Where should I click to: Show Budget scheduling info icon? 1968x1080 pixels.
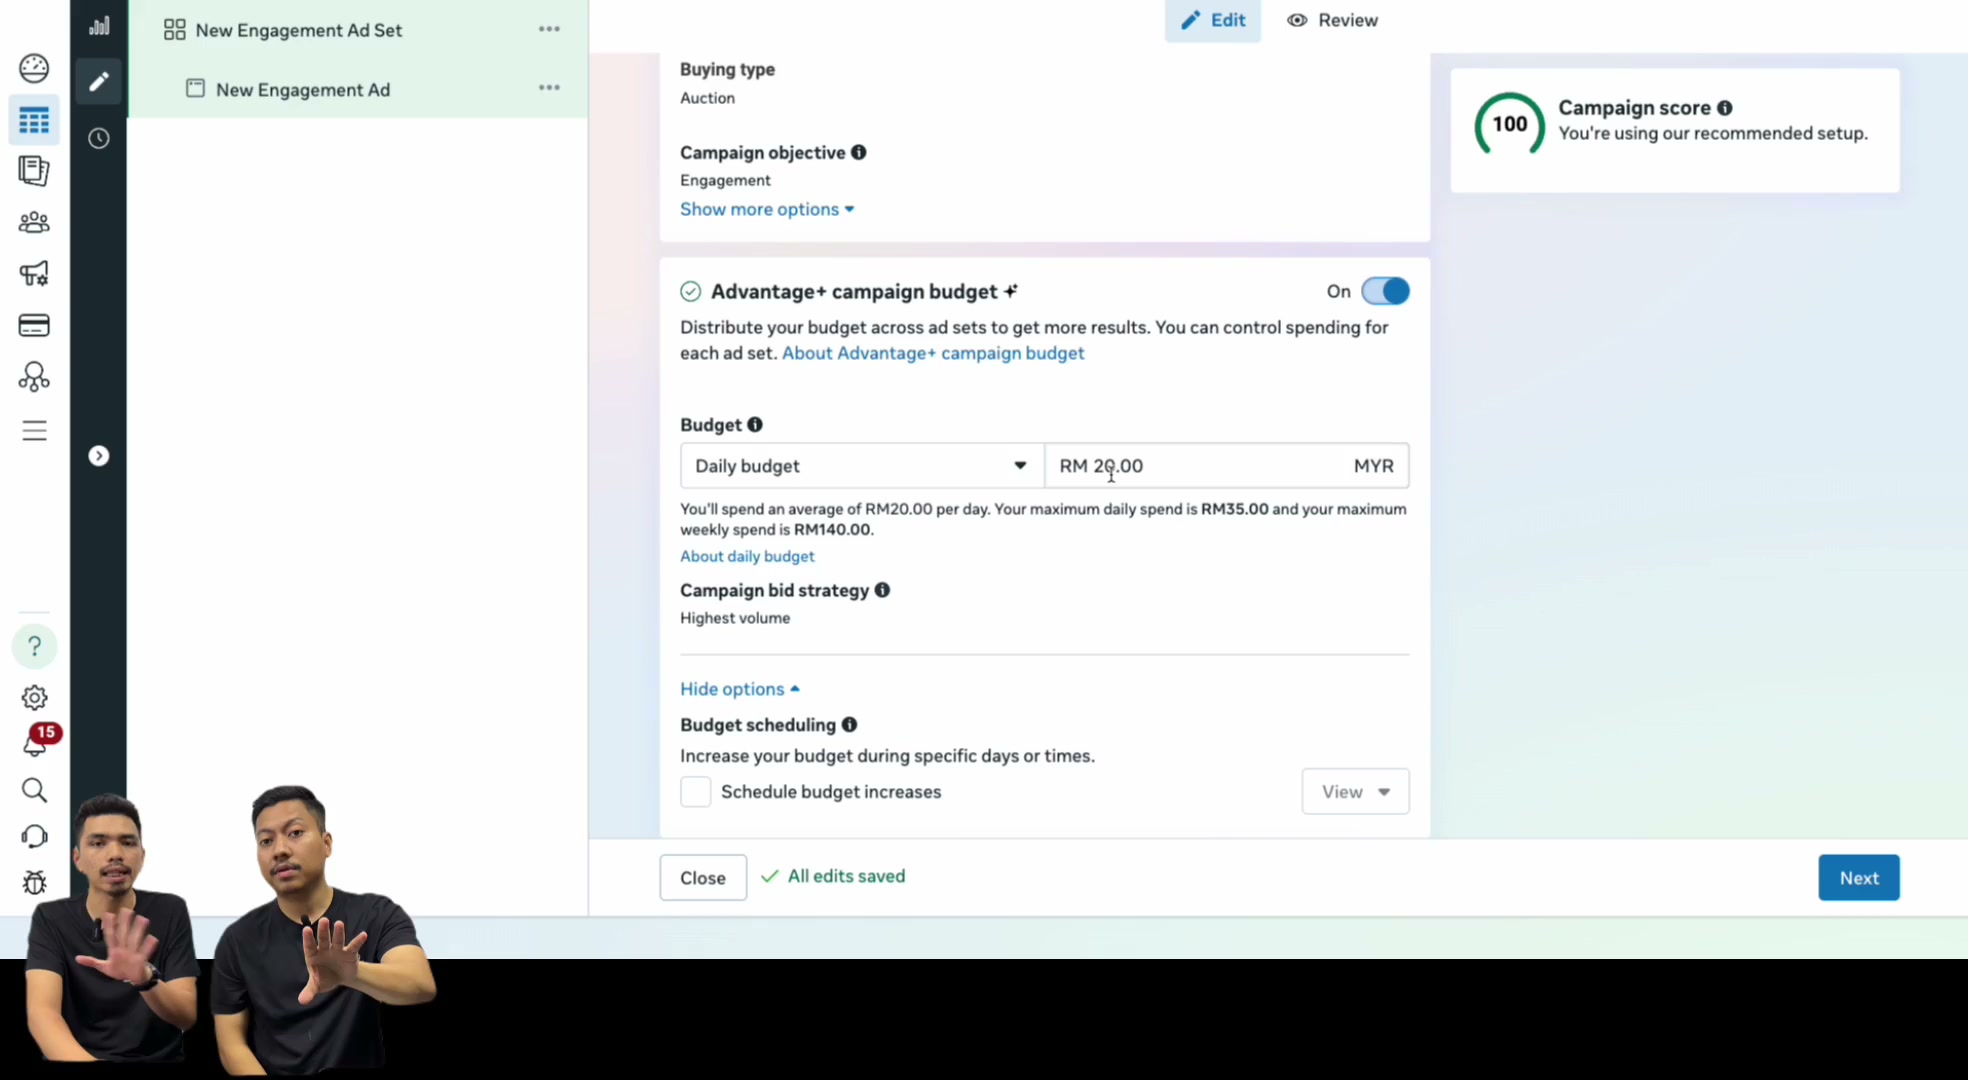(849, 724)
